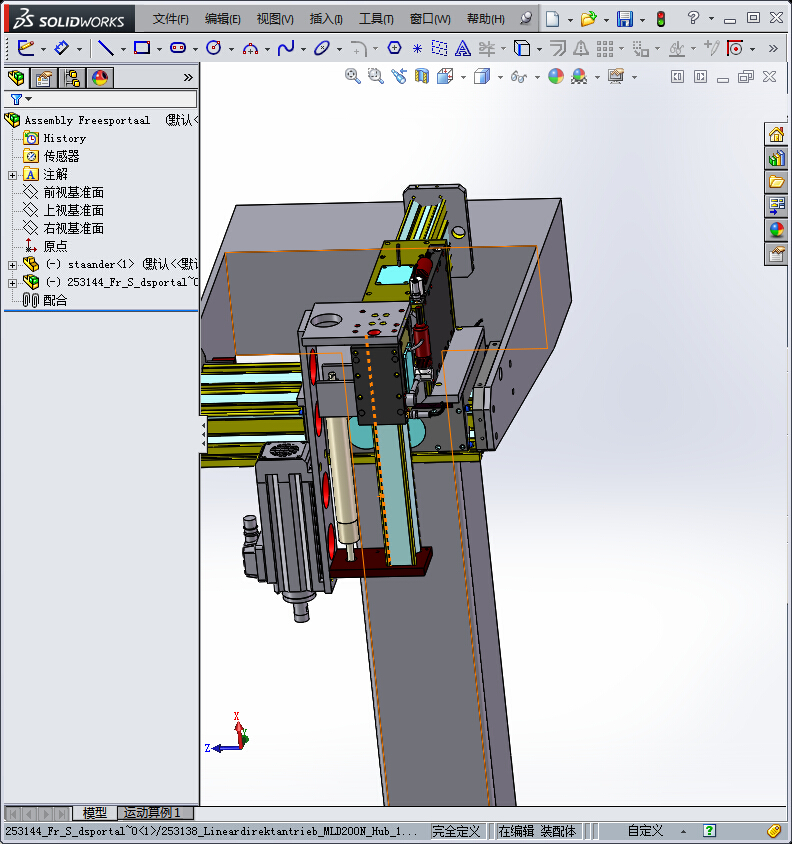This screenshot has height=844, width=792.
Task: Open the PropertyManager panel tab
Action: 43,78
